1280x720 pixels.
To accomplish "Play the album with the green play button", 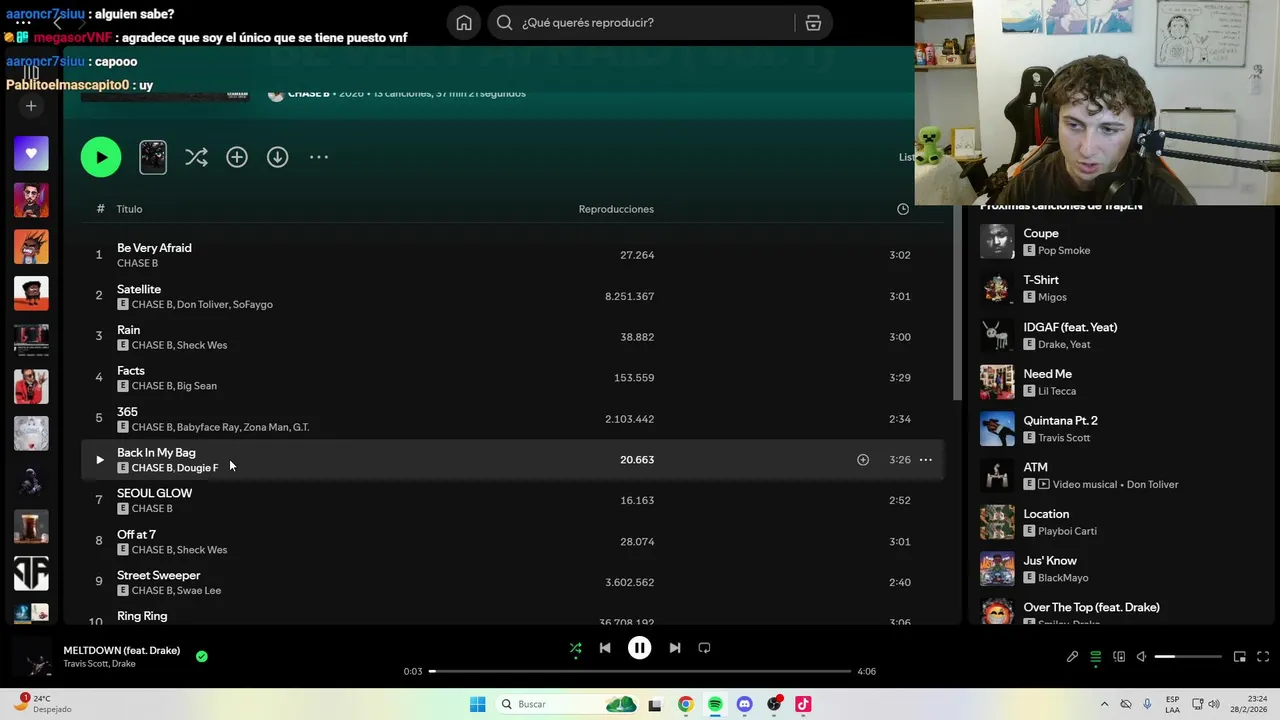I will (101, 157).
